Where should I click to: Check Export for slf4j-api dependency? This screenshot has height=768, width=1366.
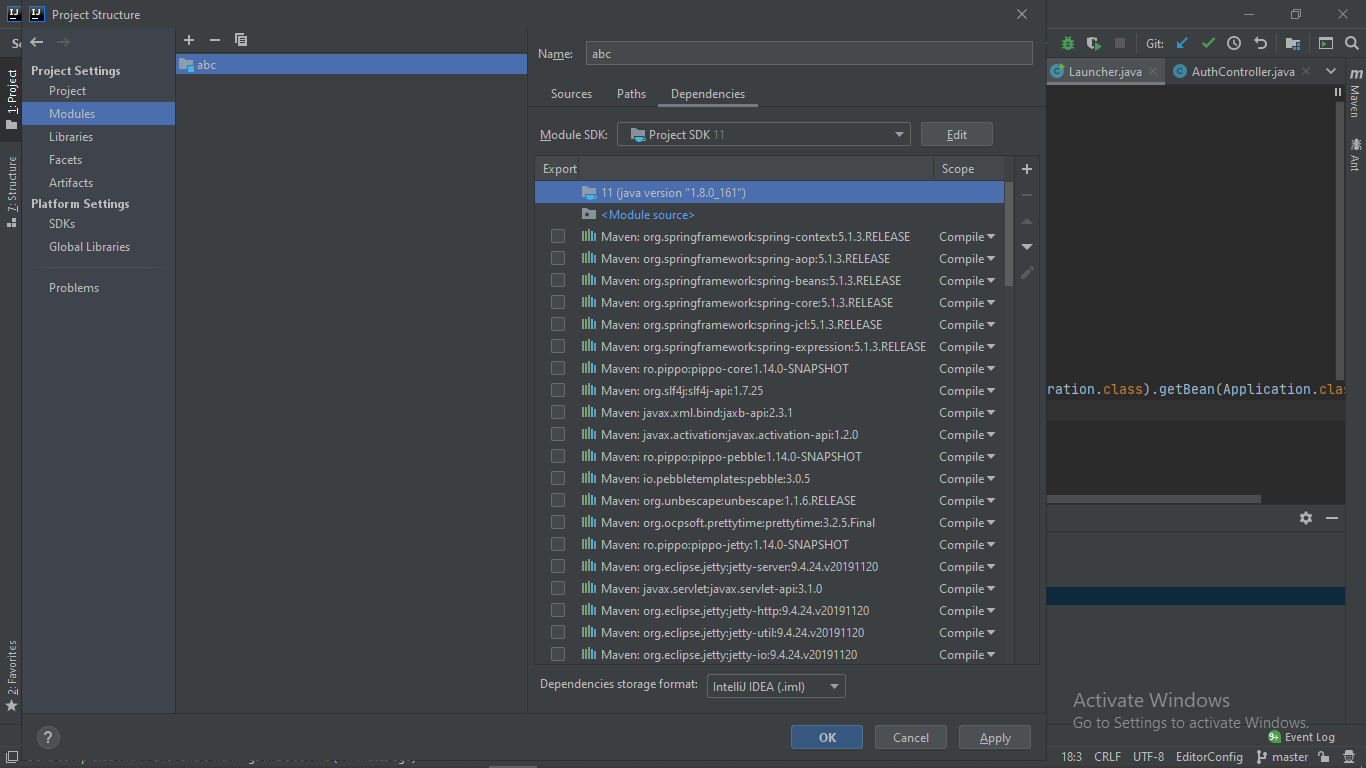[558, 391]
